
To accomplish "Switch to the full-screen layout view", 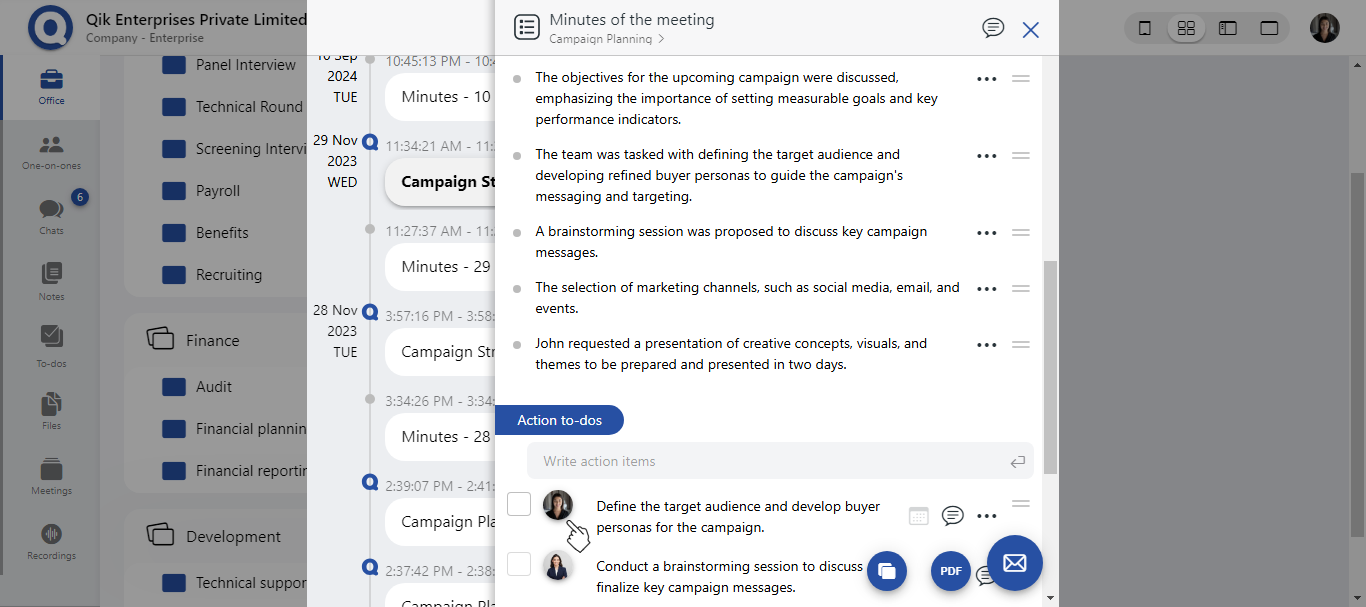I will 1269,28.
